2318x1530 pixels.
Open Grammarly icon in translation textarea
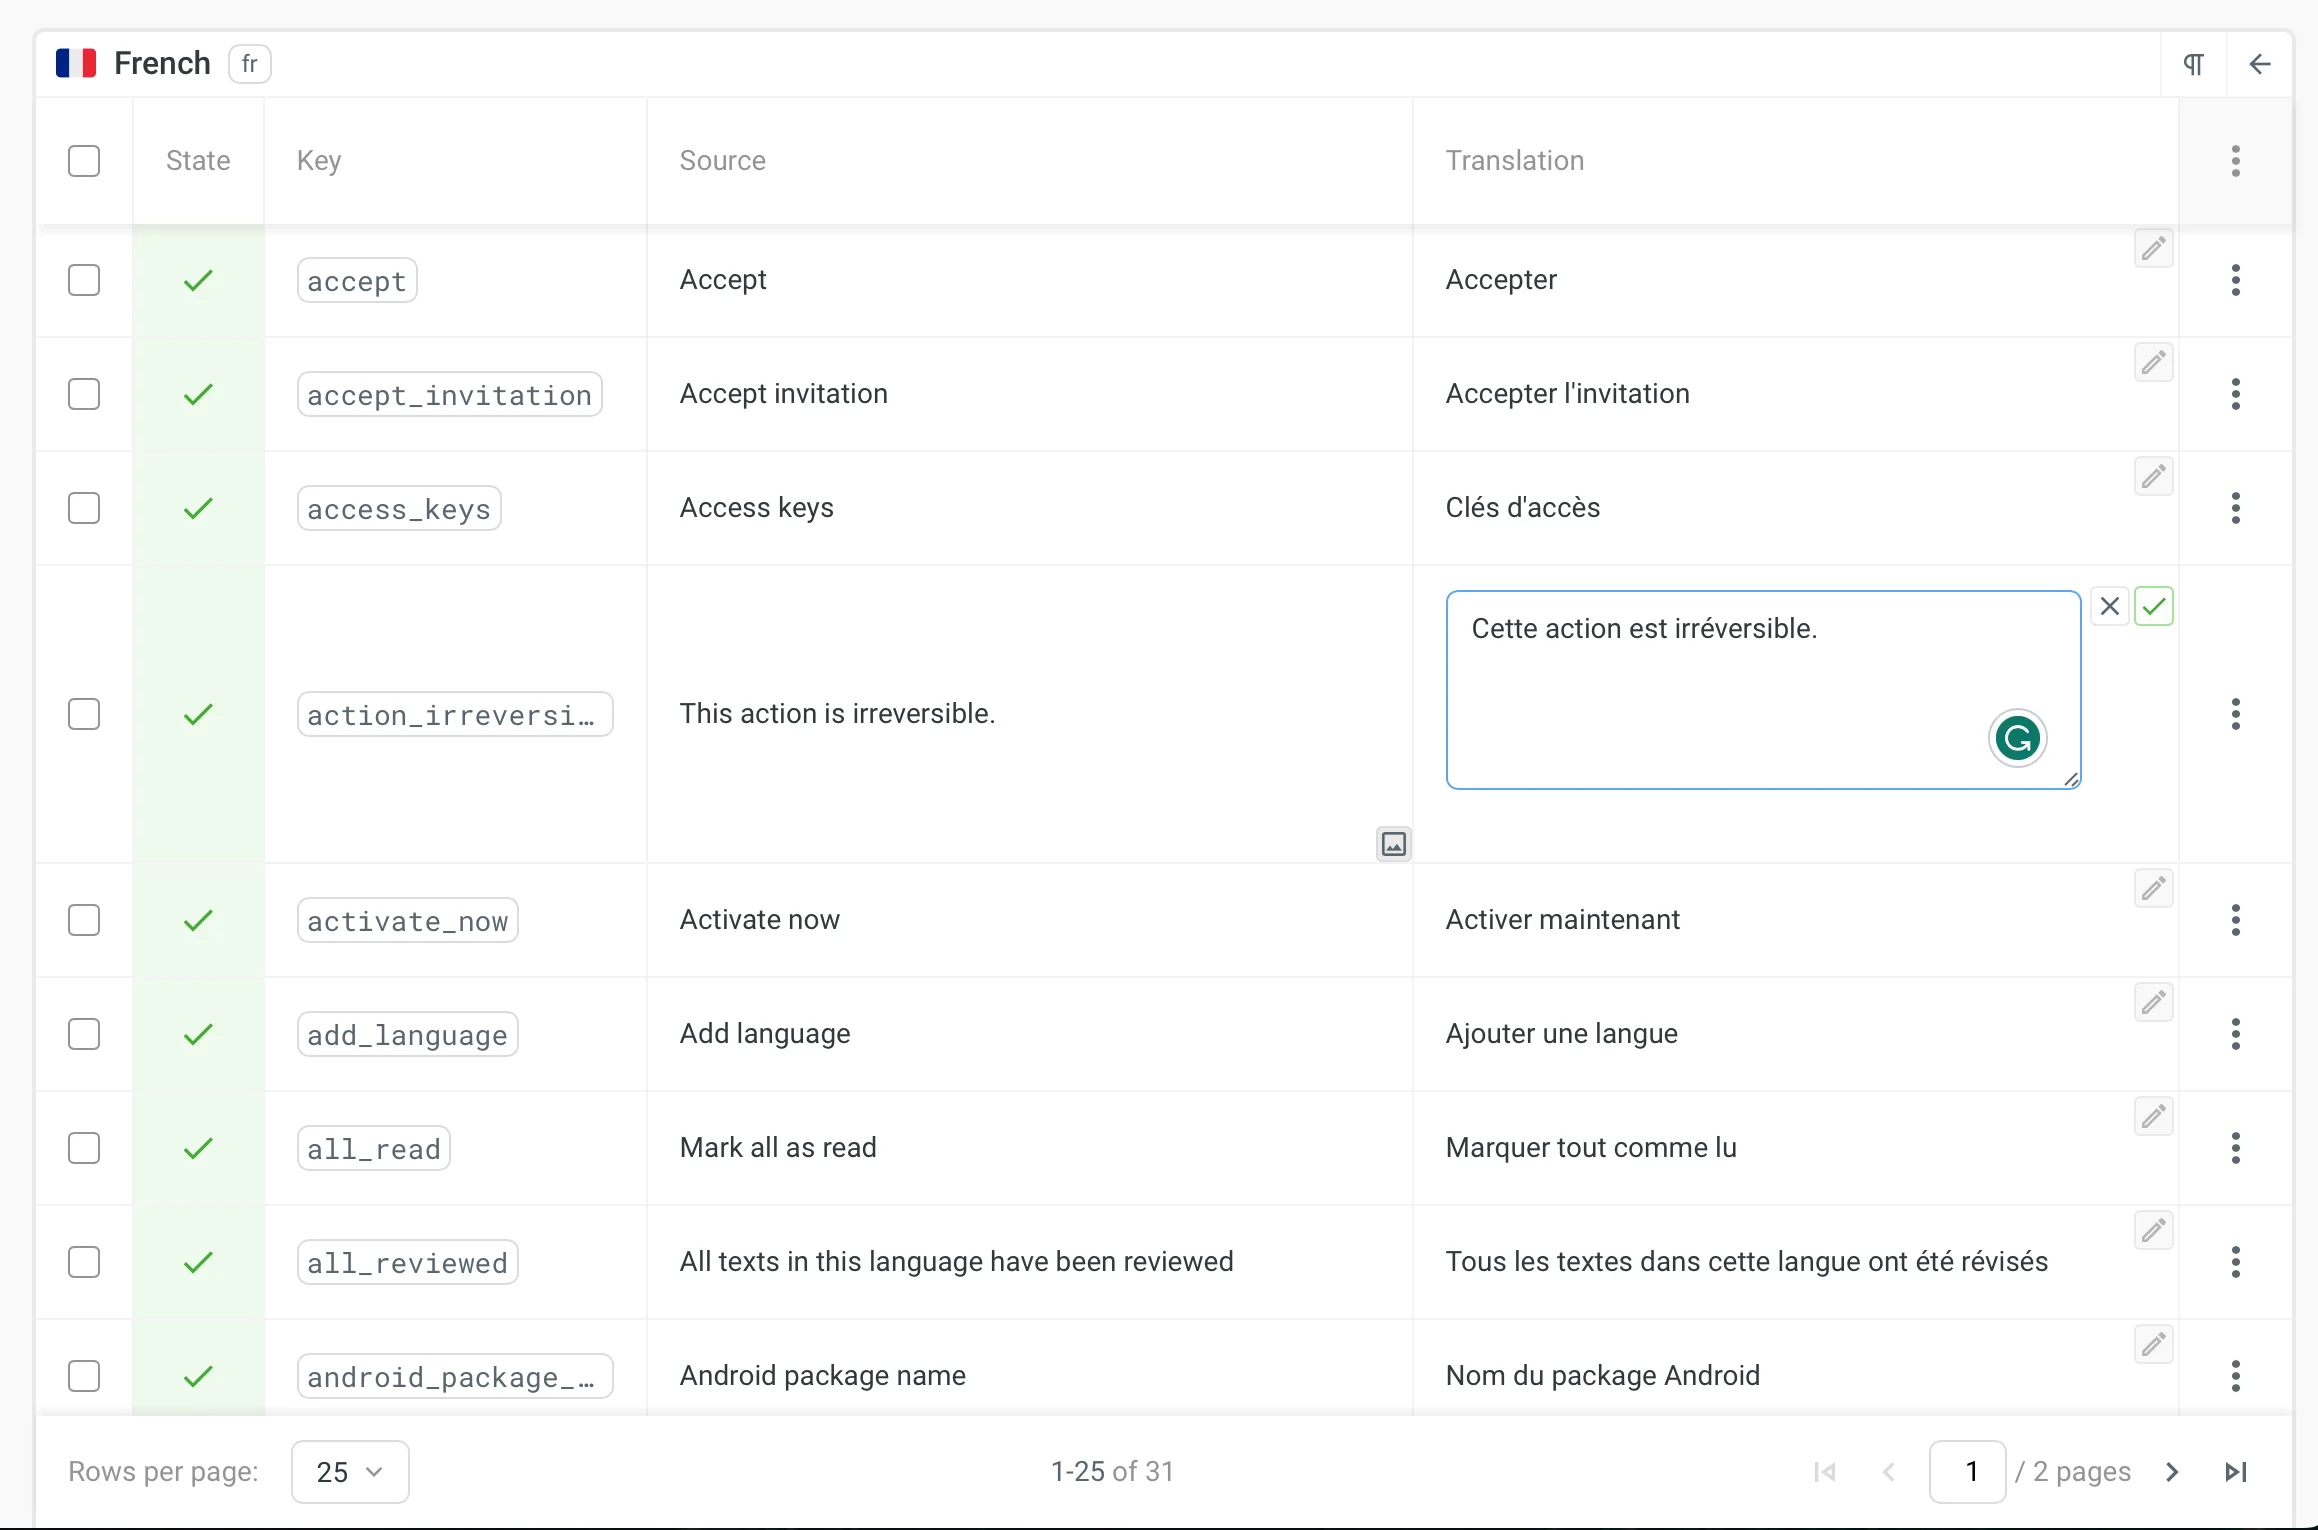pyautogui.click(x=2017, y=739)
